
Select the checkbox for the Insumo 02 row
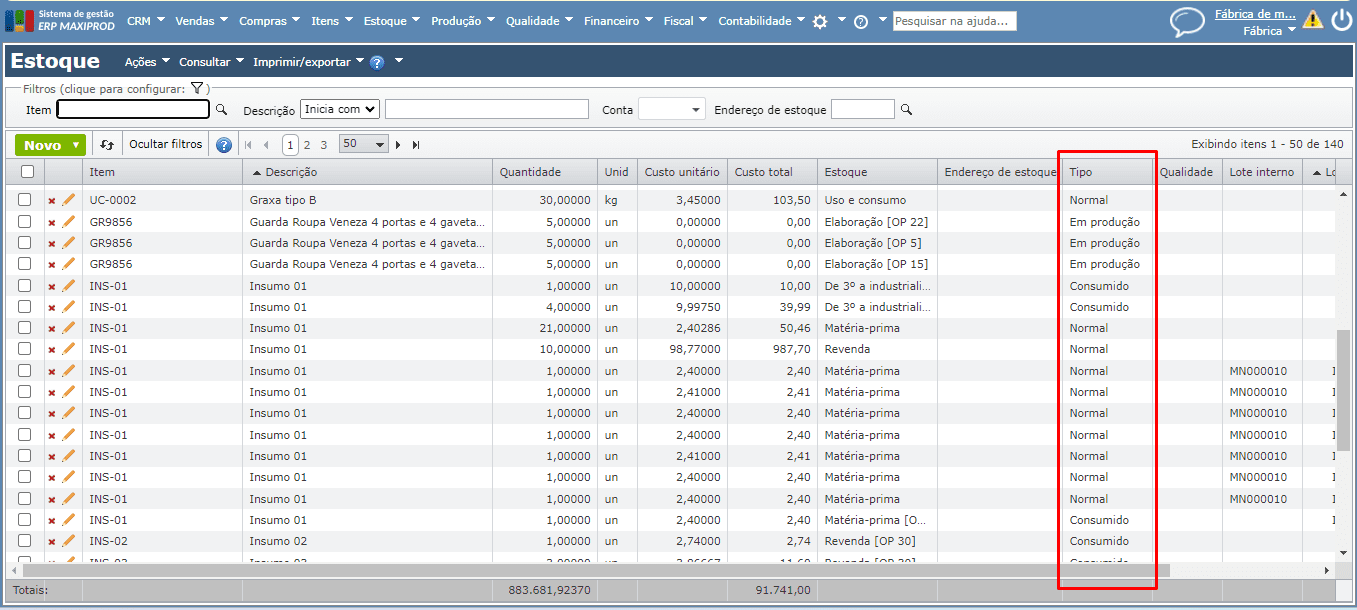pyautogui.click(x=25, y=541)
